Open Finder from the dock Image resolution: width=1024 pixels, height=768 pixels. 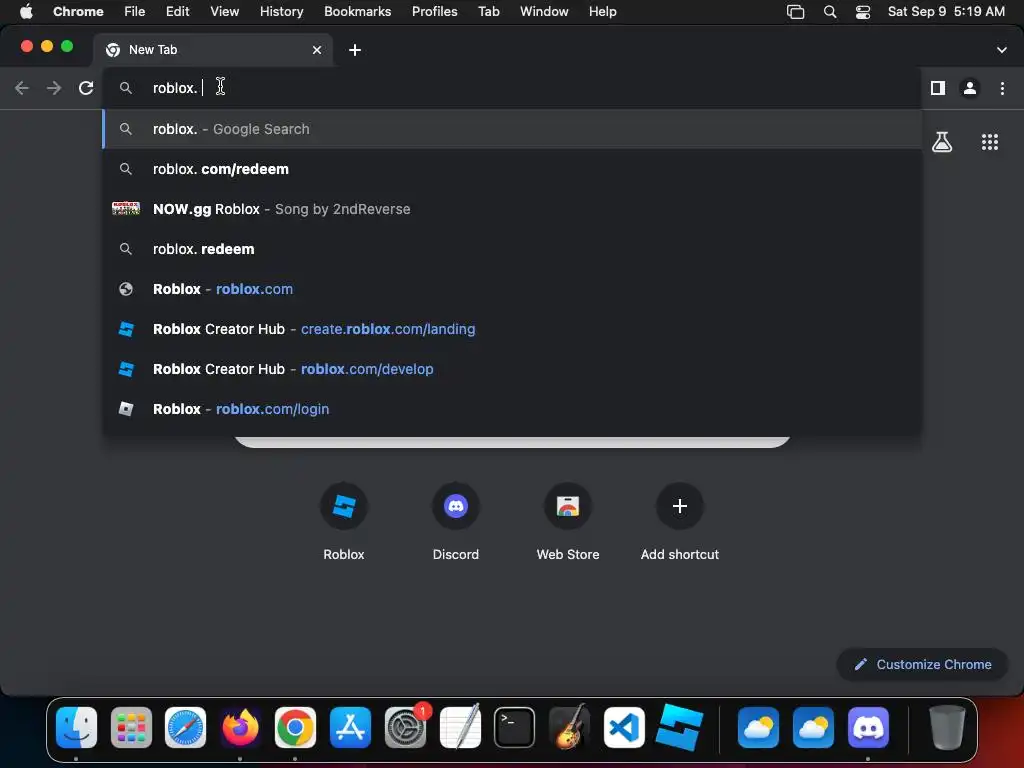(76, 728)
